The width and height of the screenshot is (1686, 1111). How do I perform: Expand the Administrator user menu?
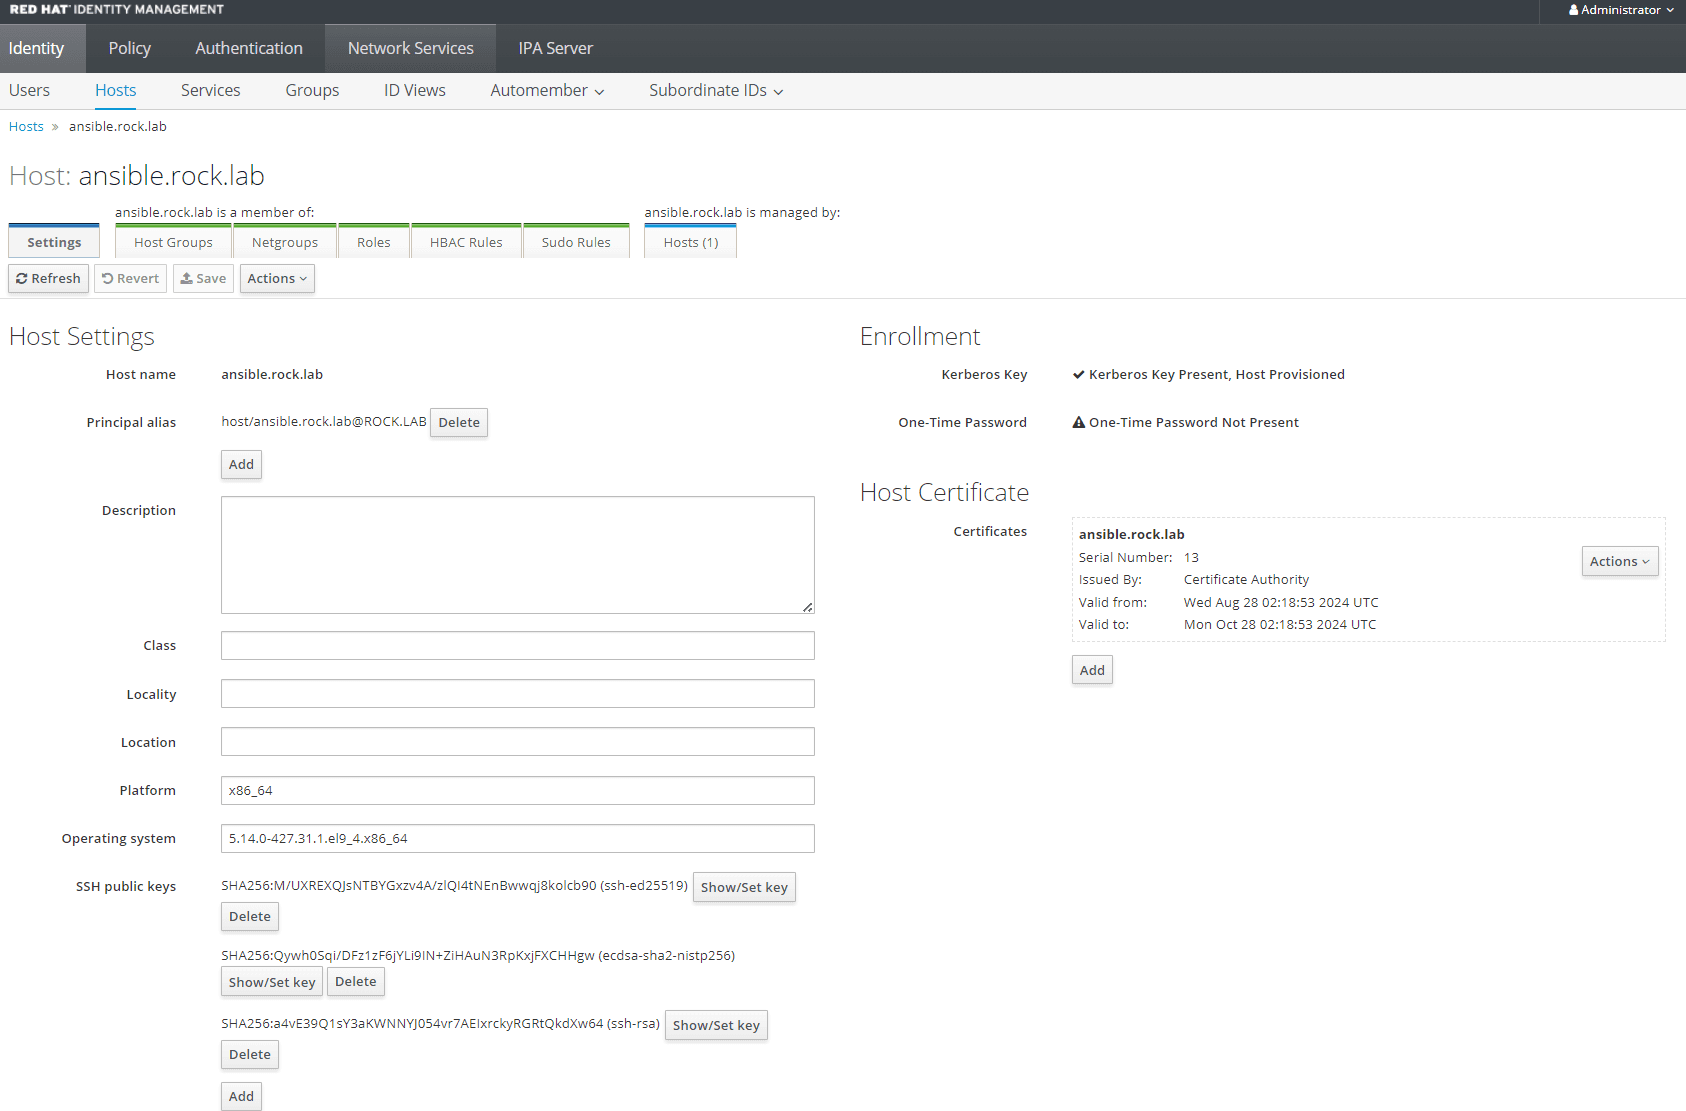pos(1620,10)
